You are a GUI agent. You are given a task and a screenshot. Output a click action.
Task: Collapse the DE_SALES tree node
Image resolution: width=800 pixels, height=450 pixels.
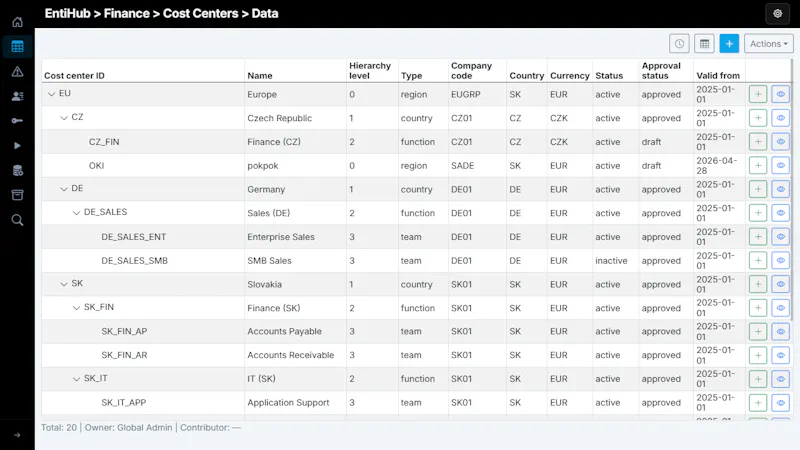click(76, 213)
